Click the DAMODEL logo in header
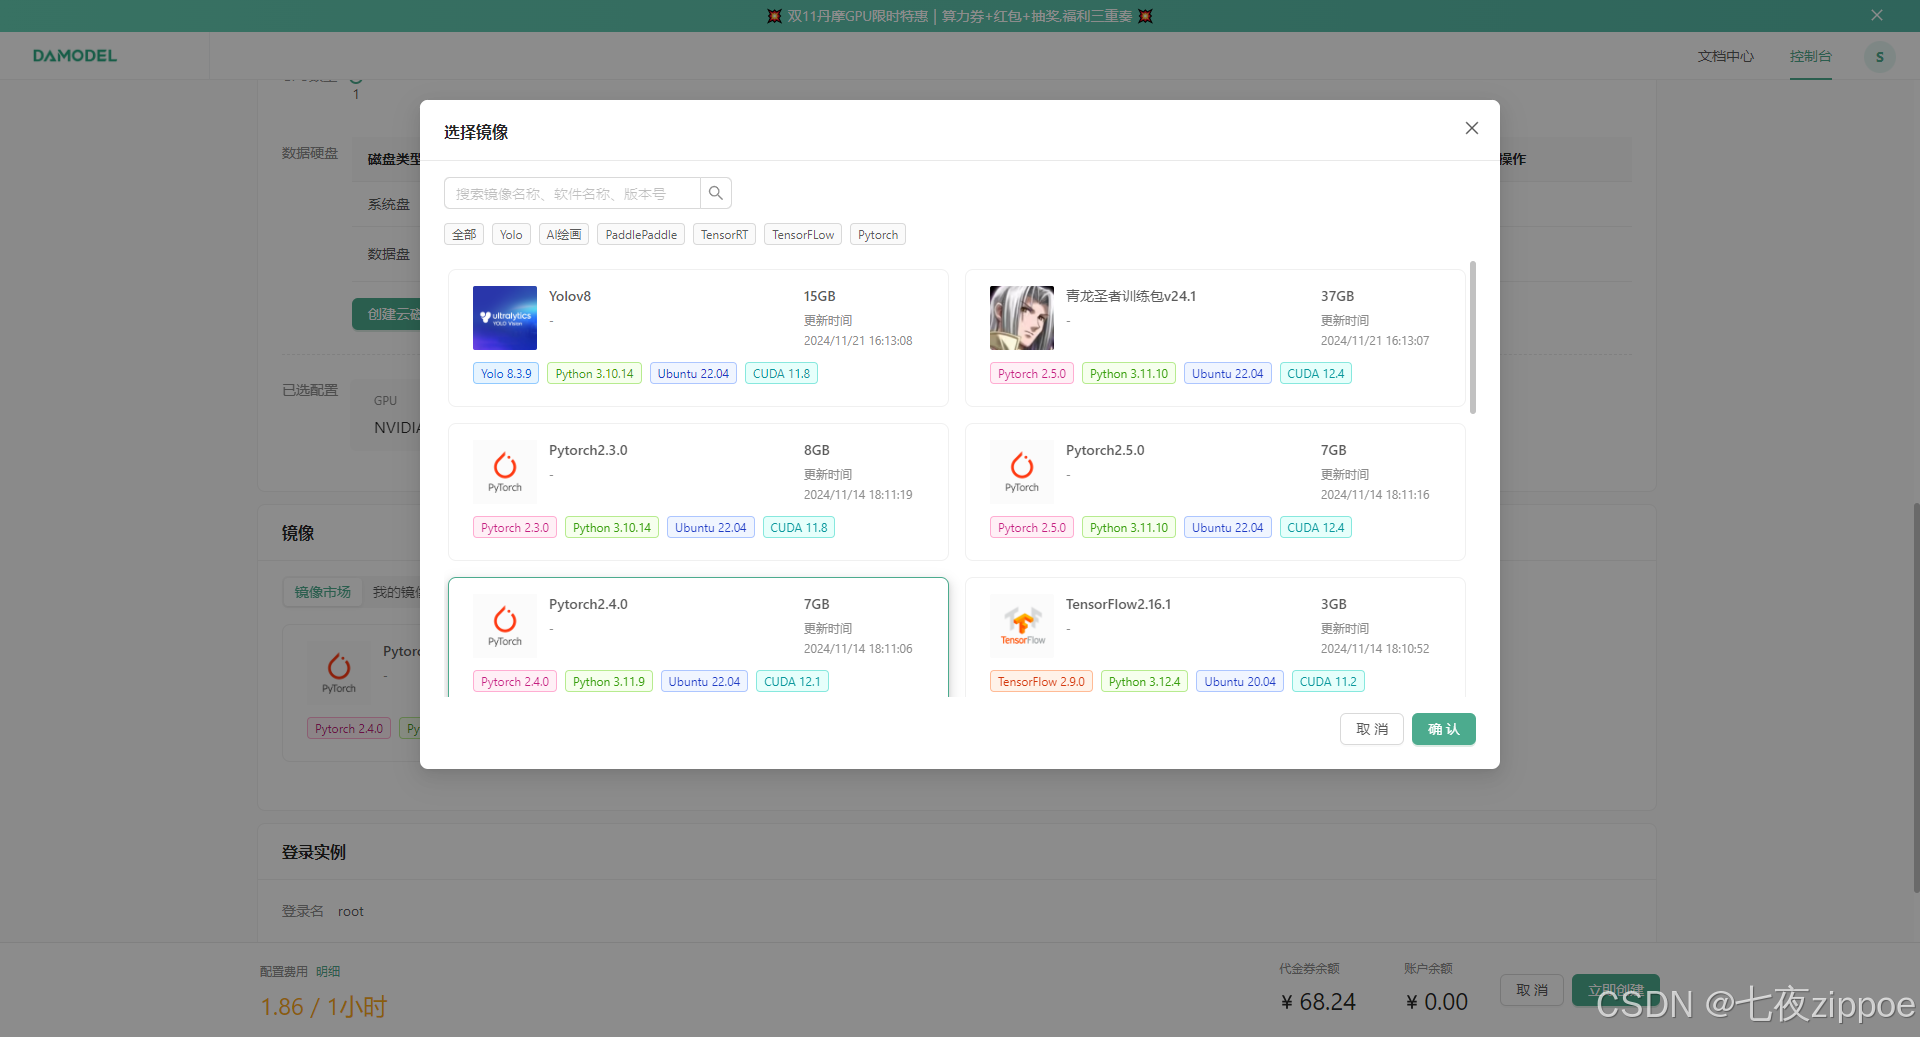The width and height of the screenshot is (1920, 1037). click(x=75, y=56)
